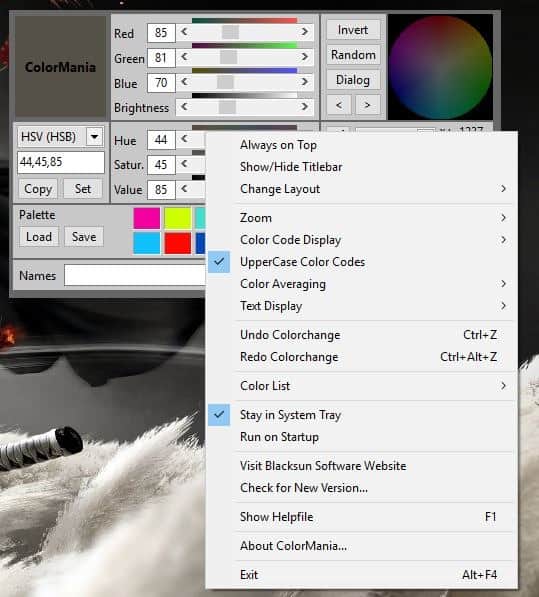Click the Red value input field
Viewport: 539px width, 597px height.
pos(161,33)
